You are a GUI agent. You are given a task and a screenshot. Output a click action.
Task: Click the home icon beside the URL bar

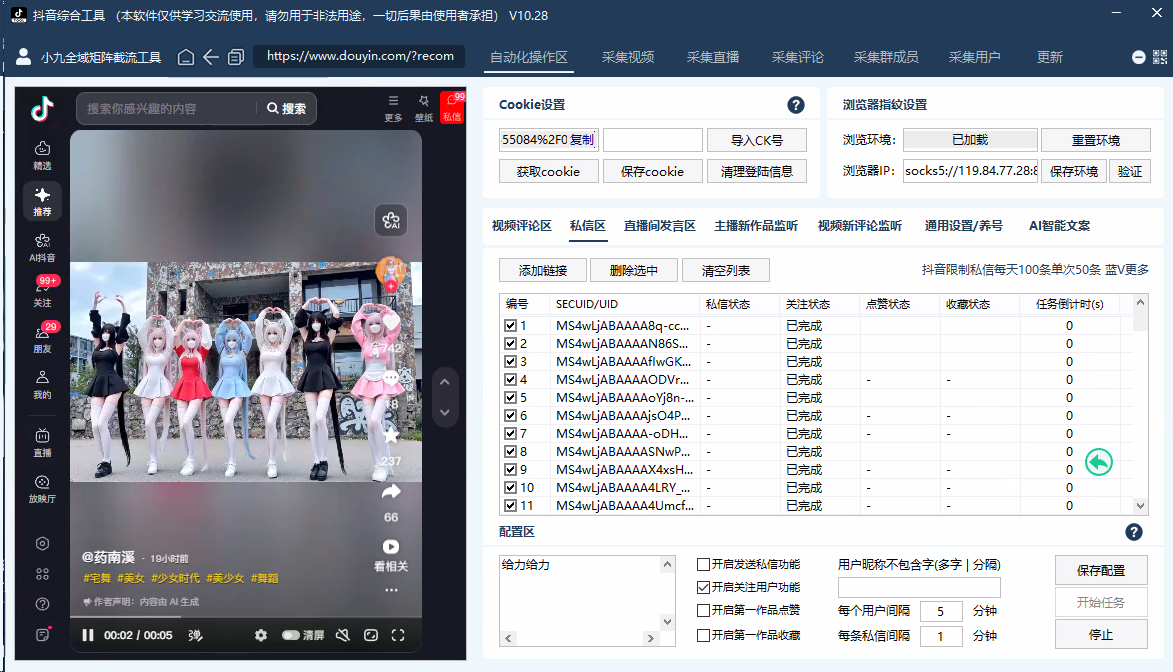pos(186,57)
